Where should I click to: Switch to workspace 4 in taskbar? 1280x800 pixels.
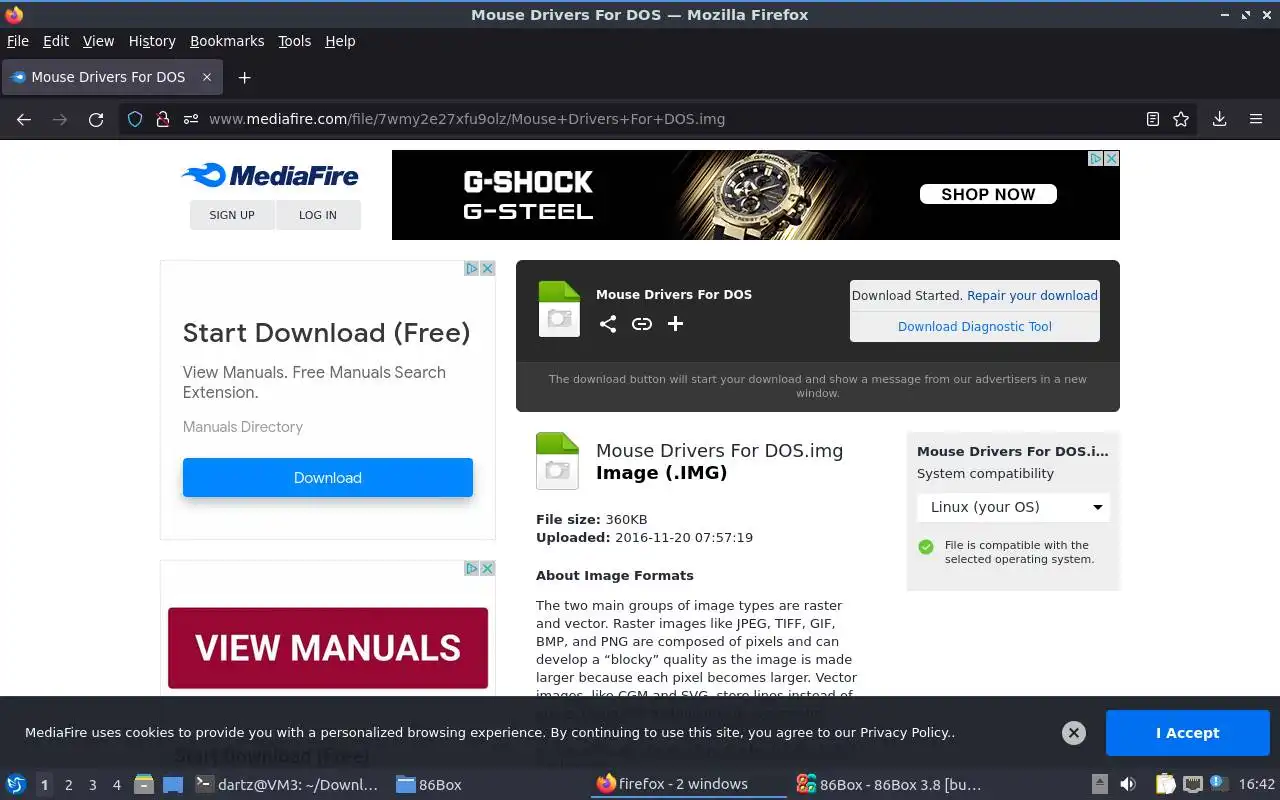(x=117, y=785)
